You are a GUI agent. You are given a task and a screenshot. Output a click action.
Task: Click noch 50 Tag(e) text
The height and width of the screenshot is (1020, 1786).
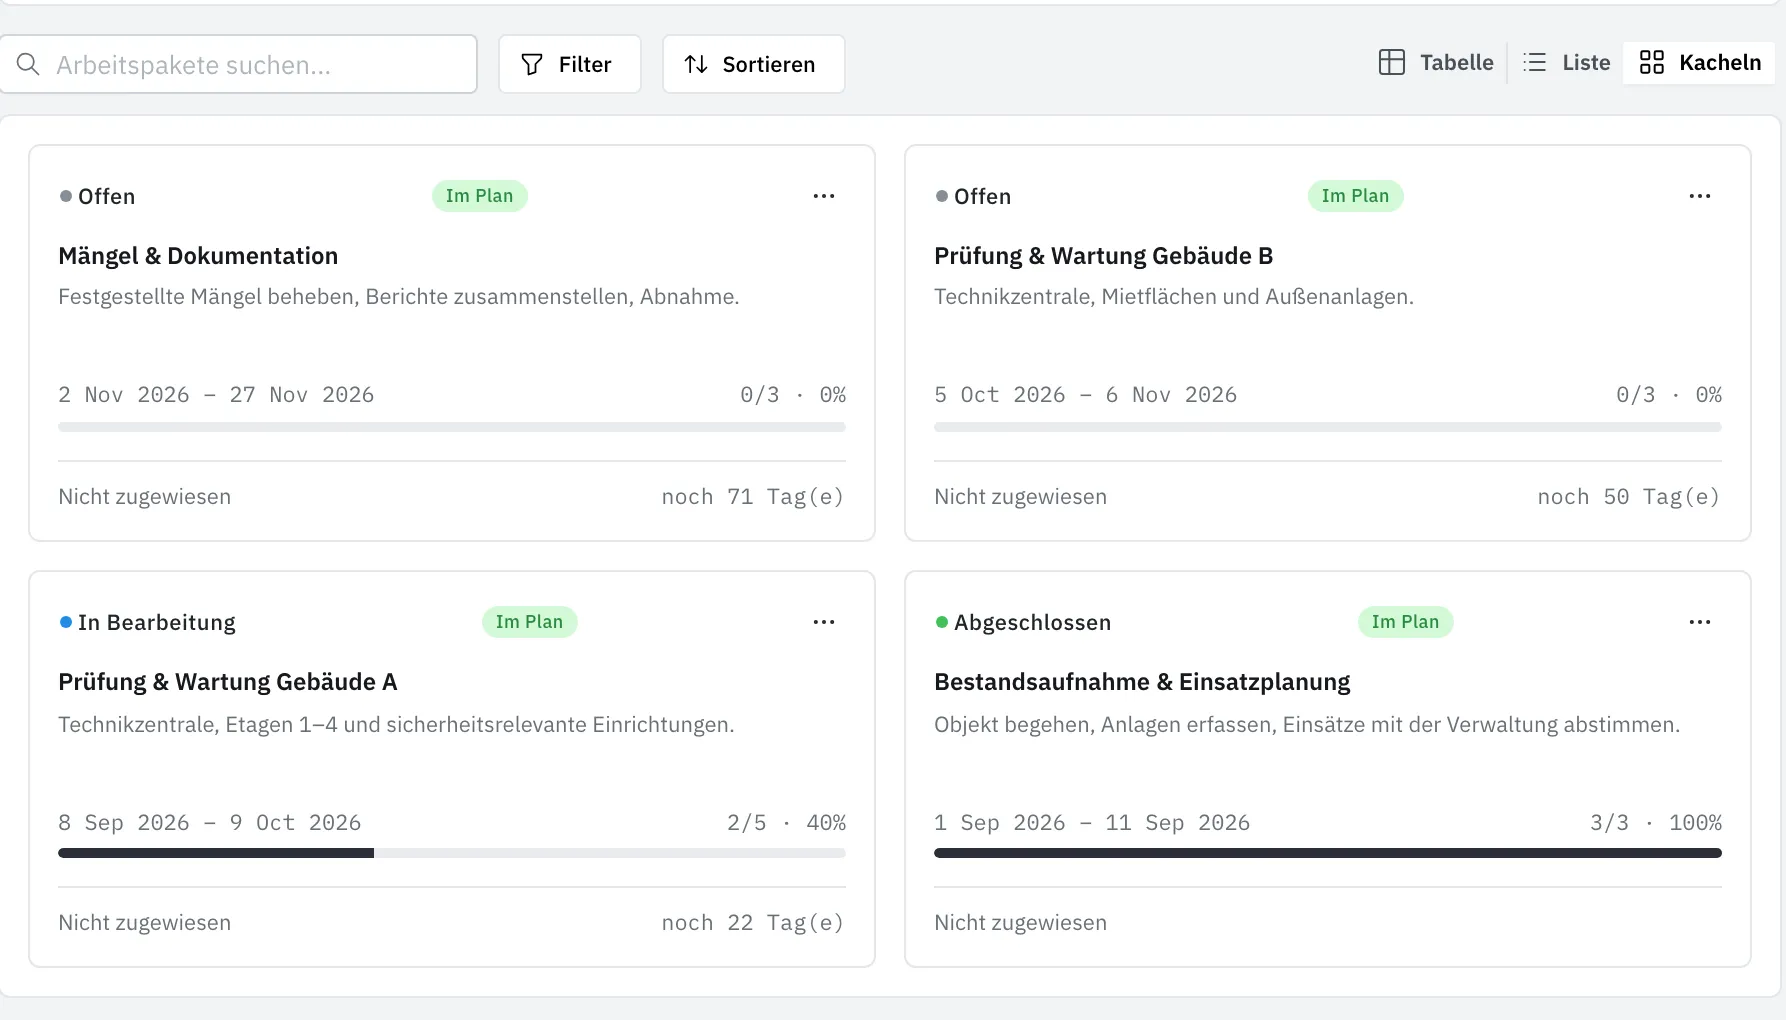(1629, 497)
